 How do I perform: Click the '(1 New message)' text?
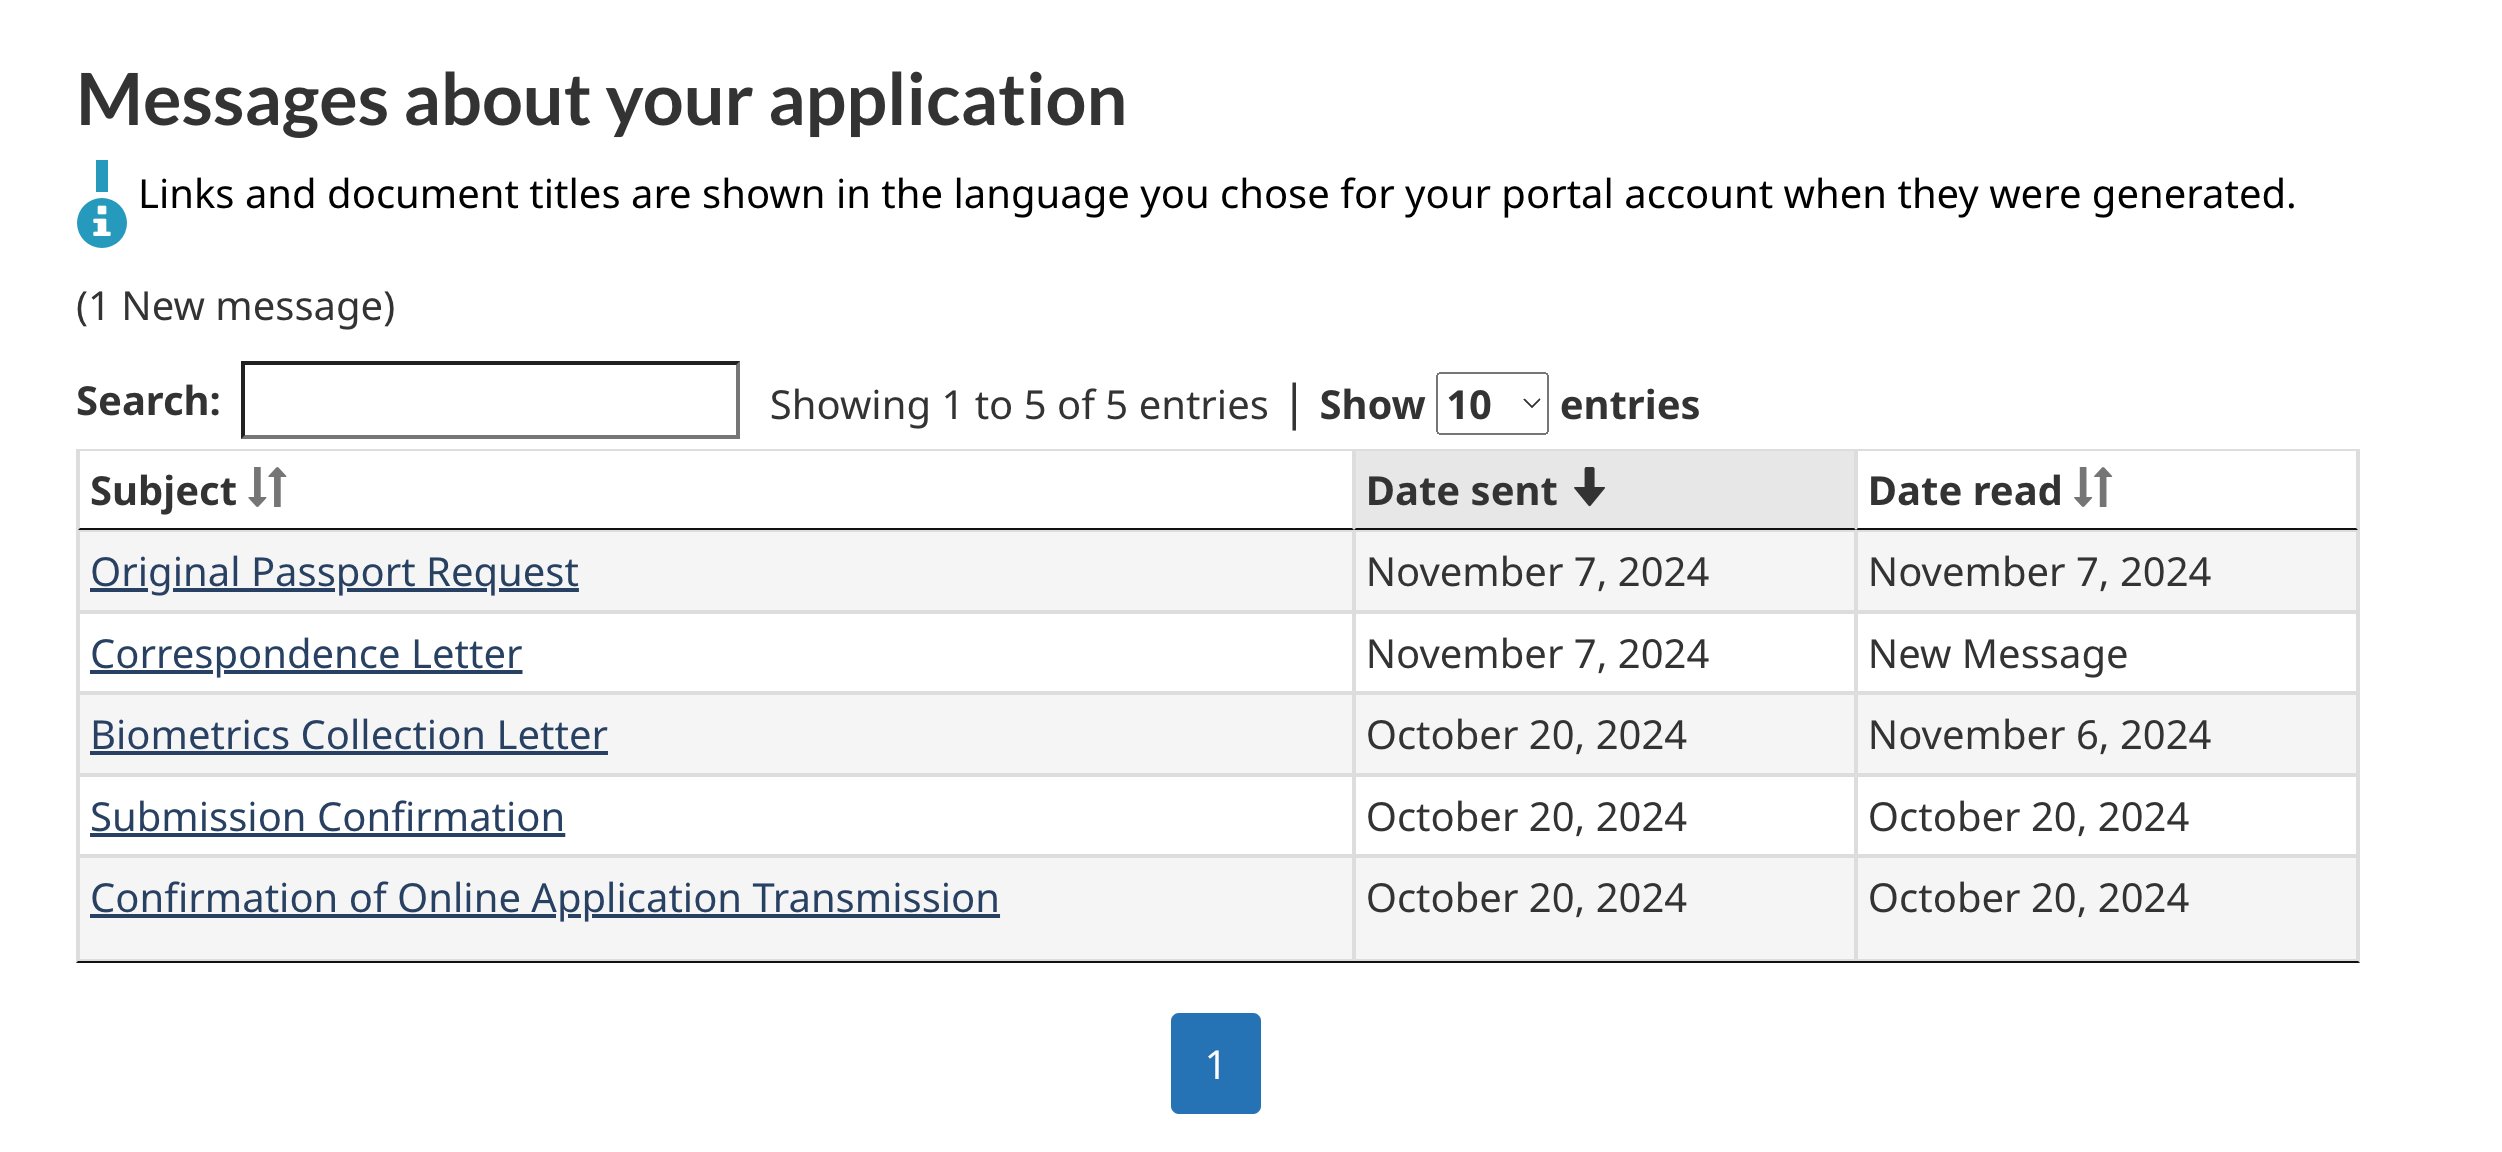click(x=236, y=306)
